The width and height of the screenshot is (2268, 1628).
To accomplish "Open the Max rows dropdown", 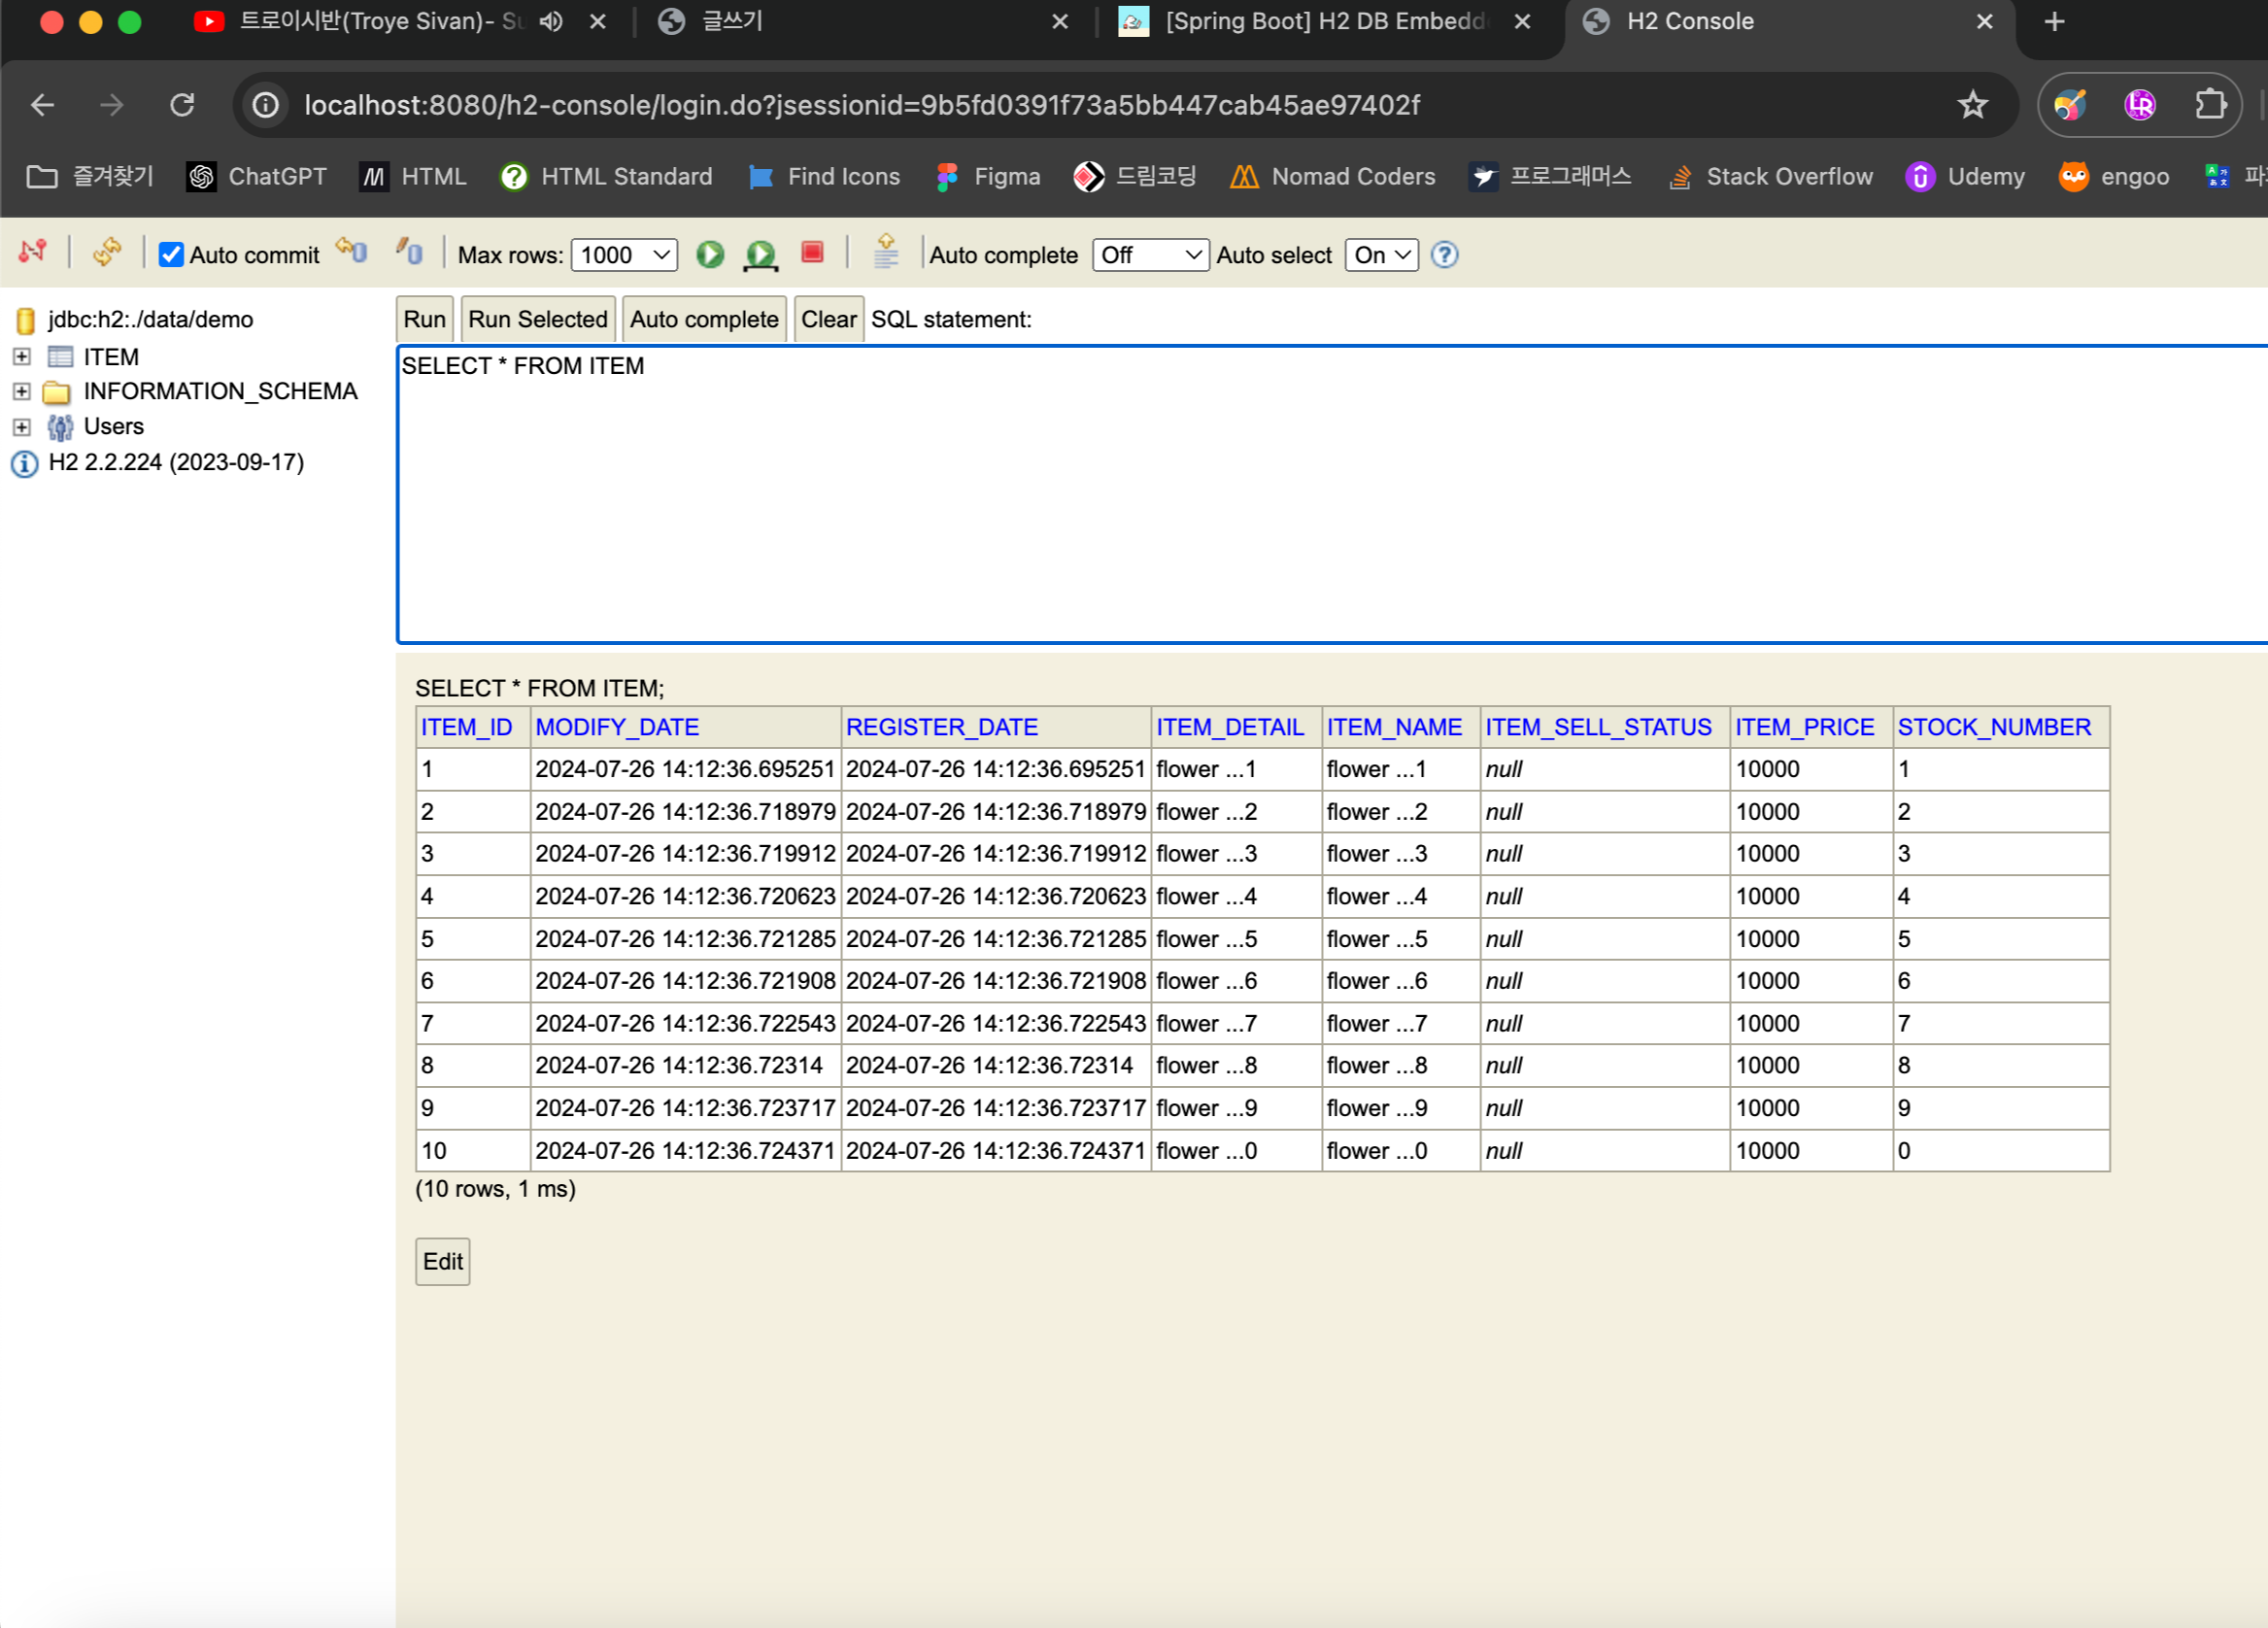I will tap(624, 255).
